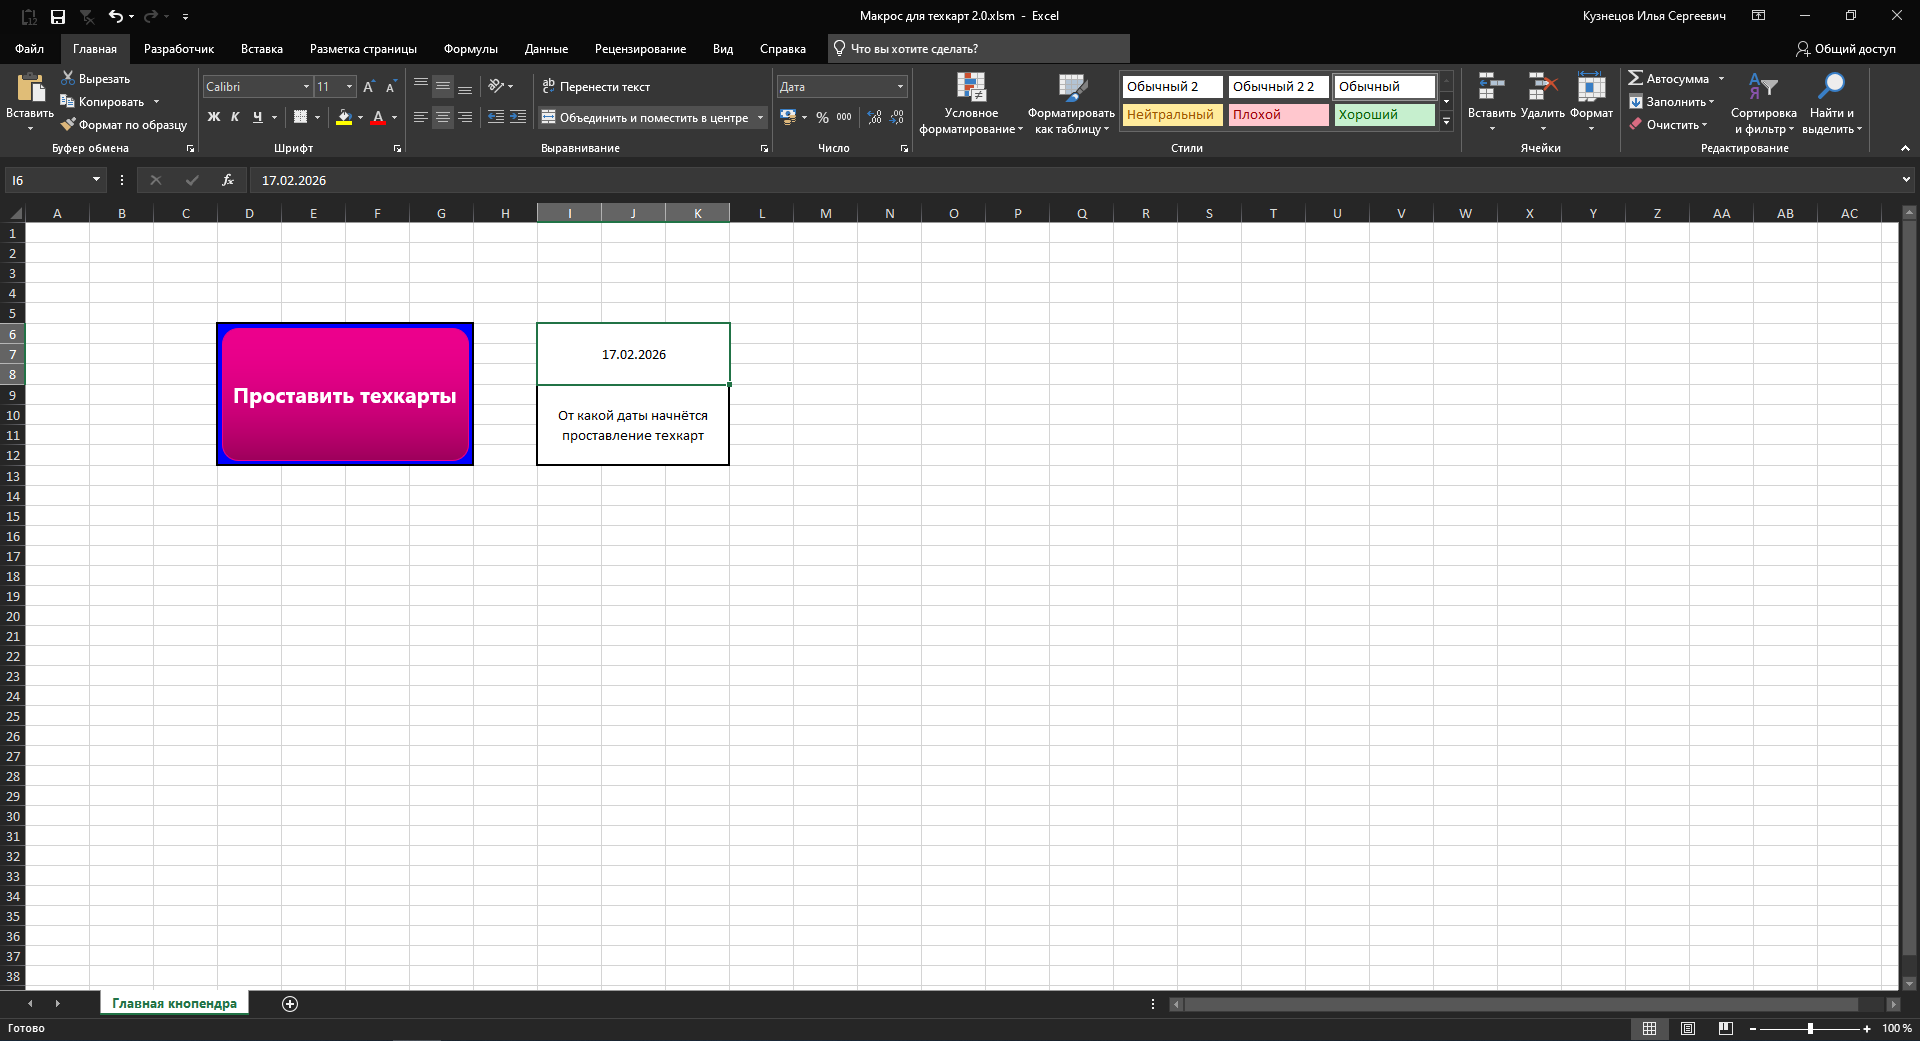Switch to Page Layout view icon

click(1688, 1028)
